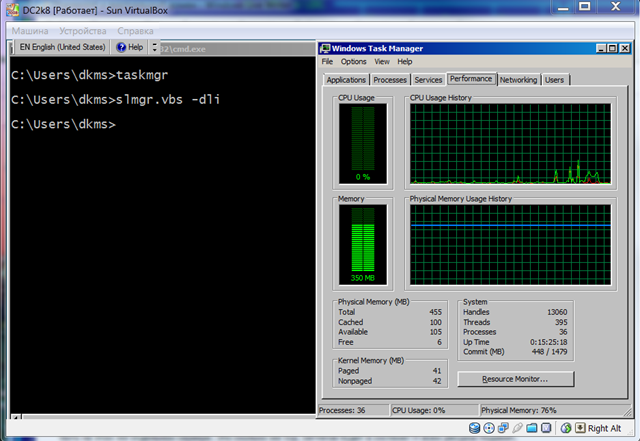640x441 pixels.
Task: Switch to the Users tab
Action: click(x=554, y=80)
